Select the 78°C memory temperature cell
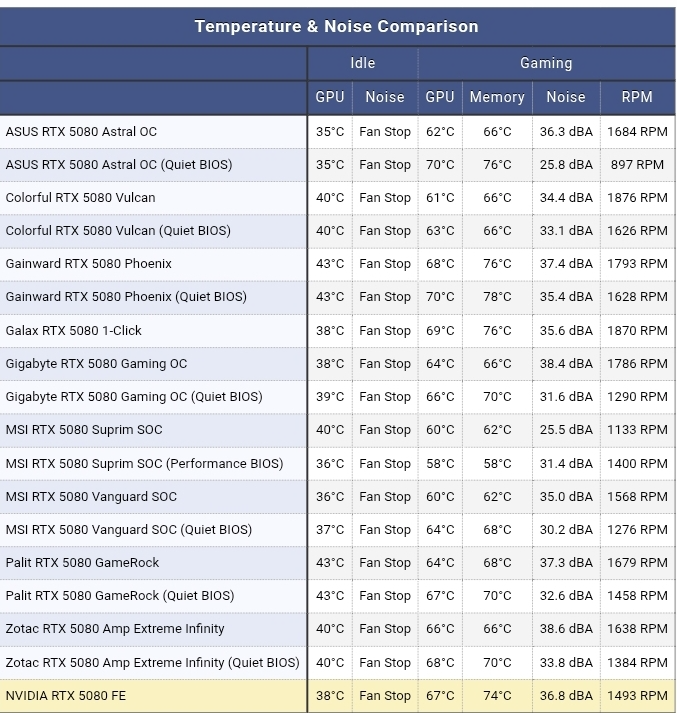 (497, 296)
